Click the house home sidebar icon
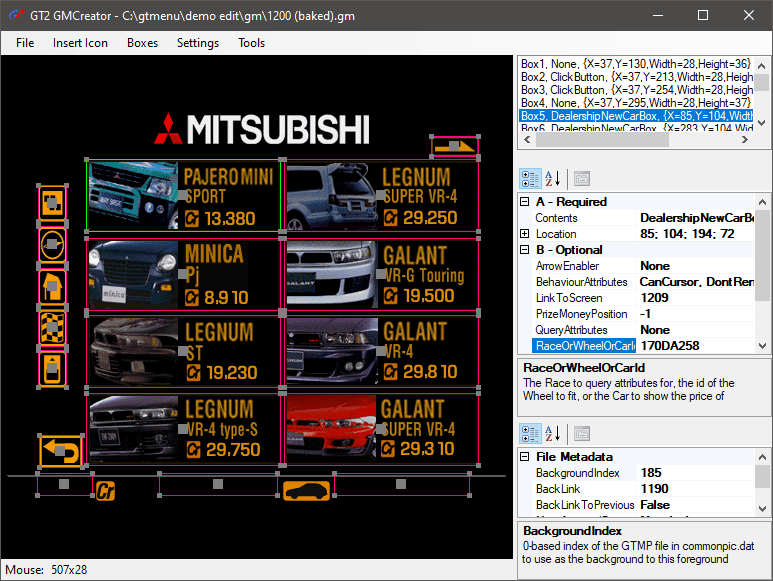The image size is (773, 581). coord(52,286)
